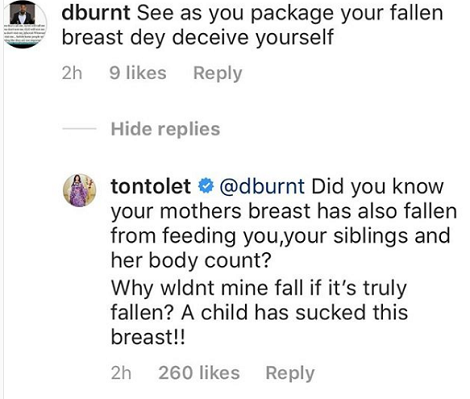The image size is (470, 399).
Task: Collapse thread with Hide replies
Action: coord(165,129)
